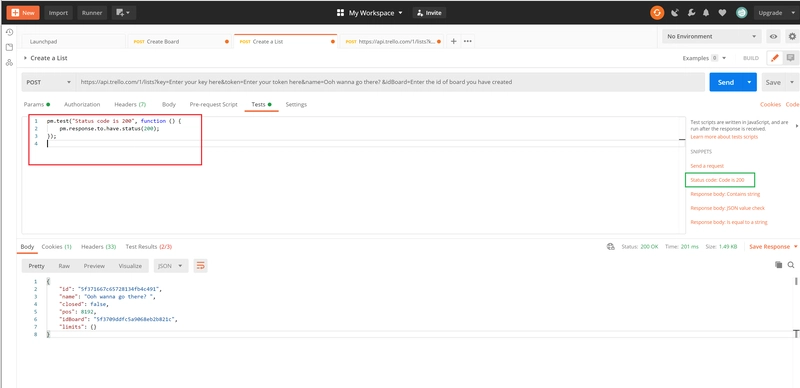Open the Authorization request tab
This screenshot has width=800, height=388.
(x=82, y=104)
